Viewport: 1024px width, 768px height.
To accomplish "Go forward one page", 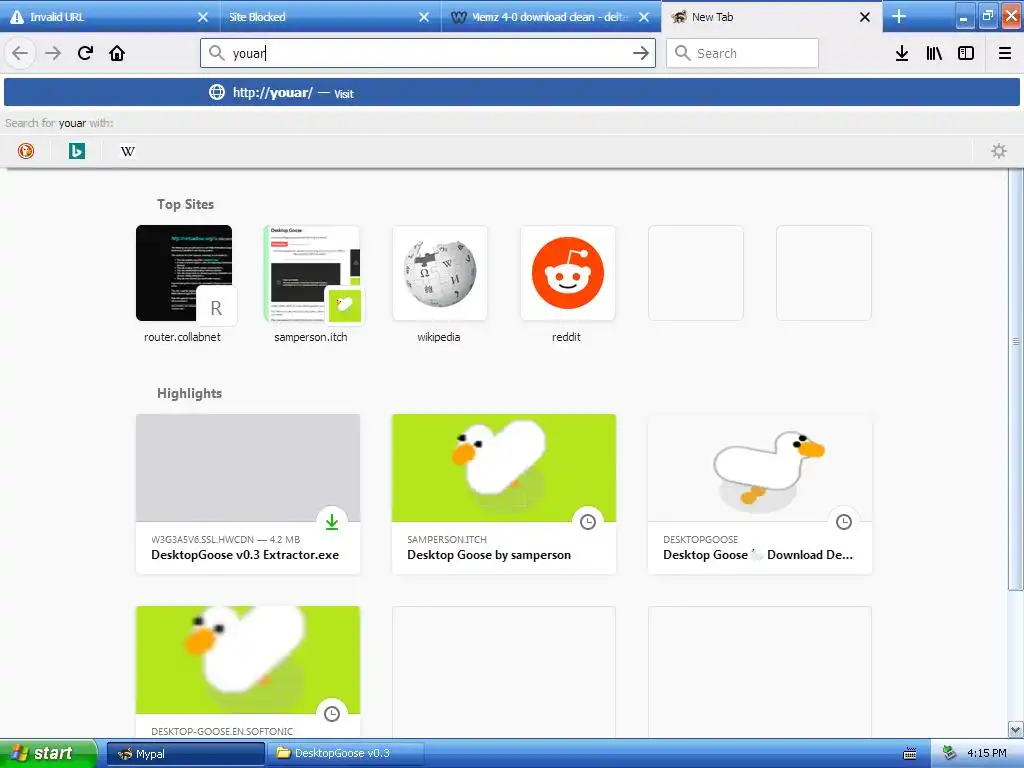I will pos(53,53).
